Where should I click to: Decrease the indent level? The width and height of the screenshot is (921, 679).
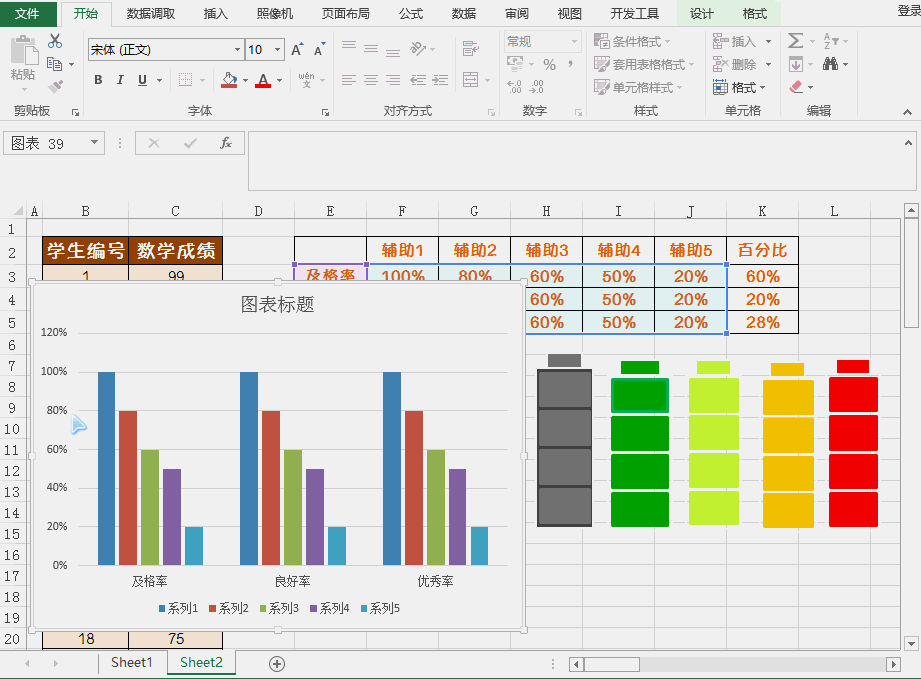tap(418, 80)
